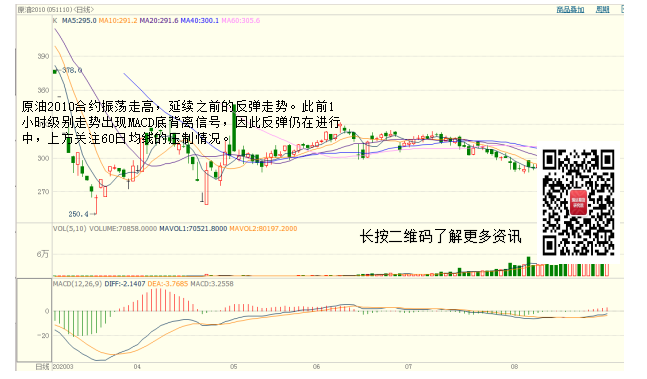Select the purple MA20:291.6 label
This screenshot has width=647, height=379.
[159, 21]
